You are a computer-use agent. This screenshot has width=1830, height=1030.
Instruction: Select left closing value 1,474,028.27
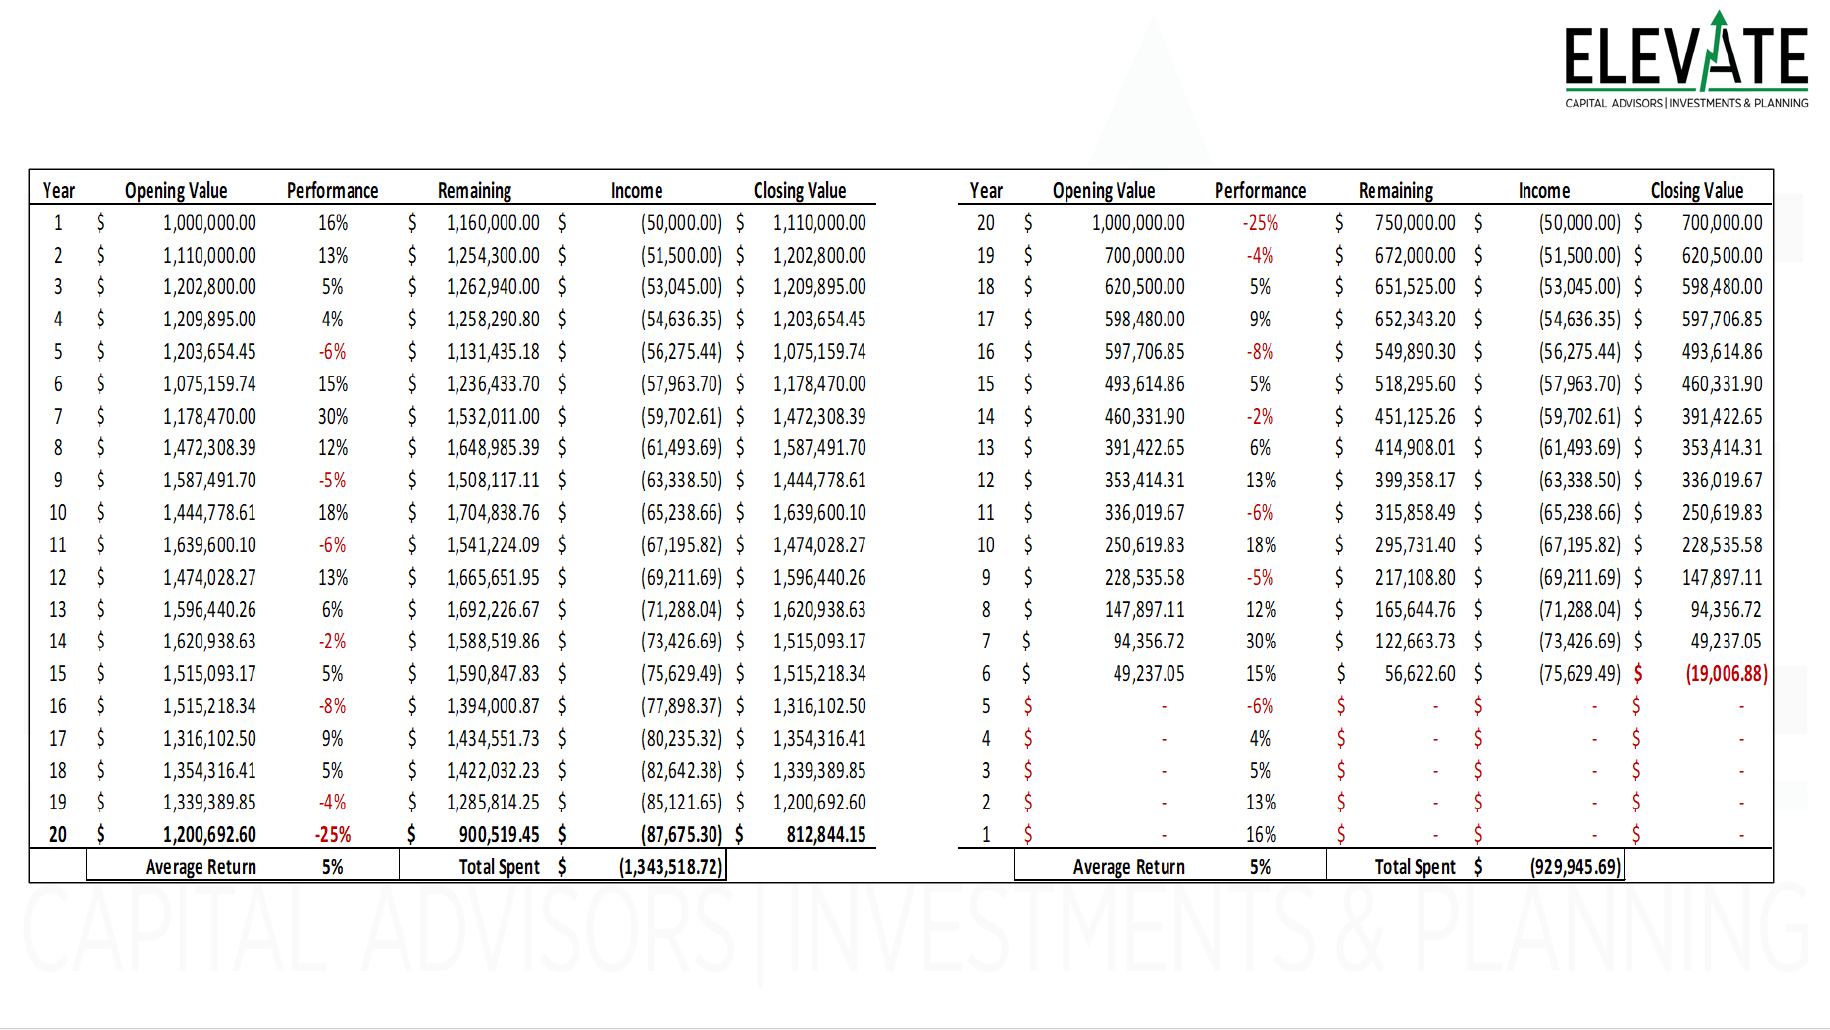[819, 545]
